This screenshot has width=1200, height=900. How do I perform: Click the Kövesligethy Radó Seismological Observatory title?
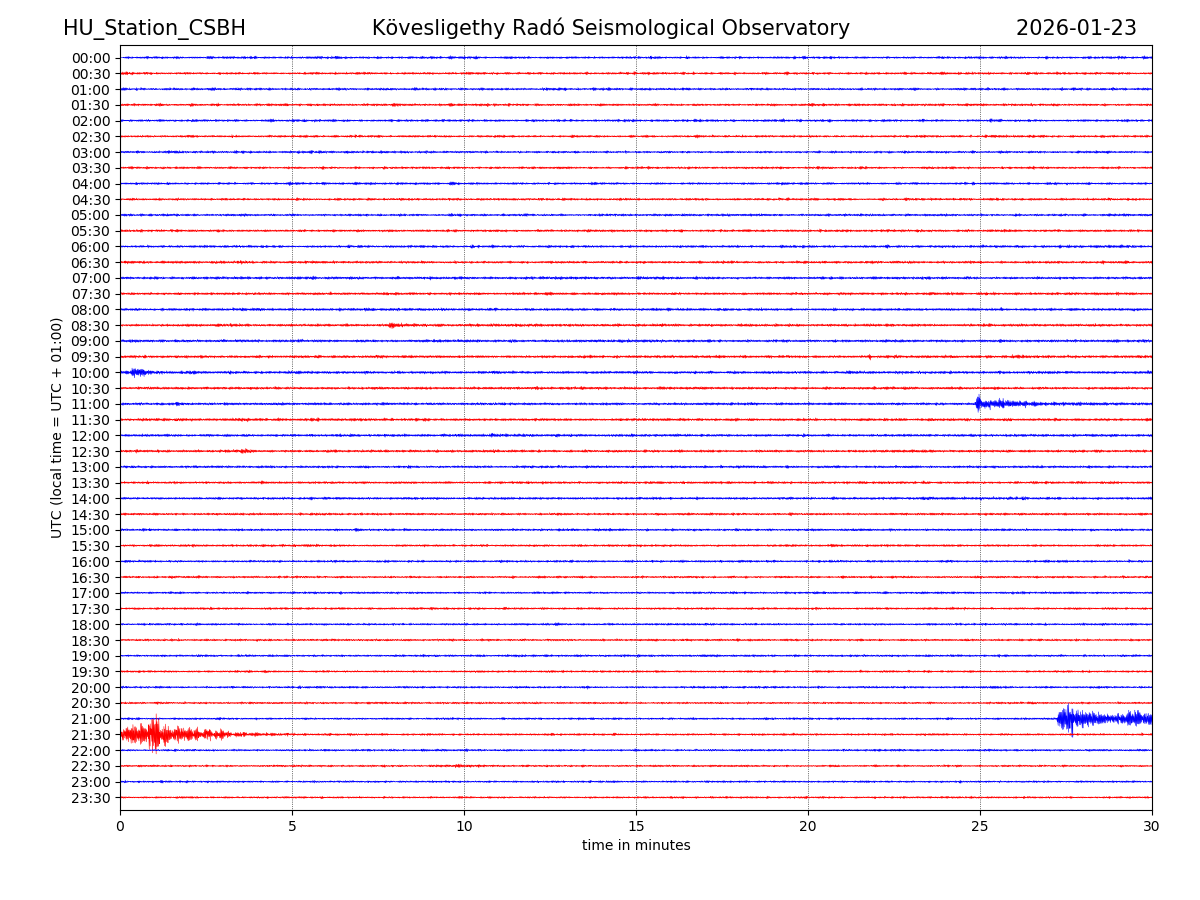pyautogui.click(x=610, y=29)
